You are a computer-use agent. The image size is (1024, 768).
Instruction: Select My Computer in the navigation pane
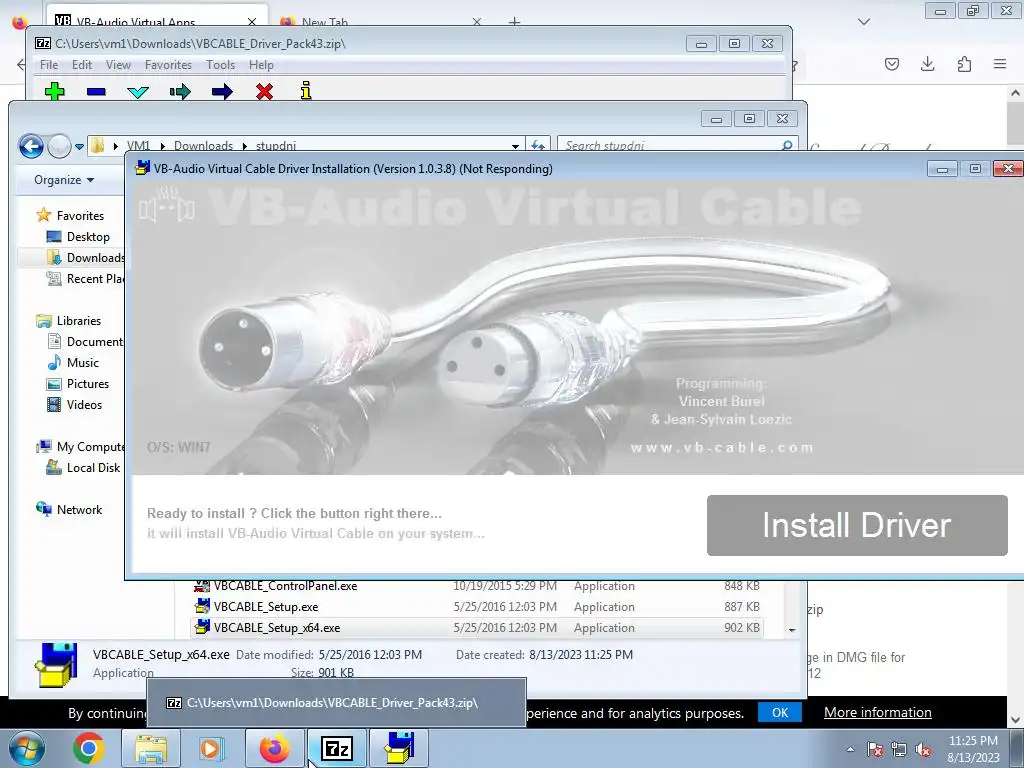pos(80,447)
